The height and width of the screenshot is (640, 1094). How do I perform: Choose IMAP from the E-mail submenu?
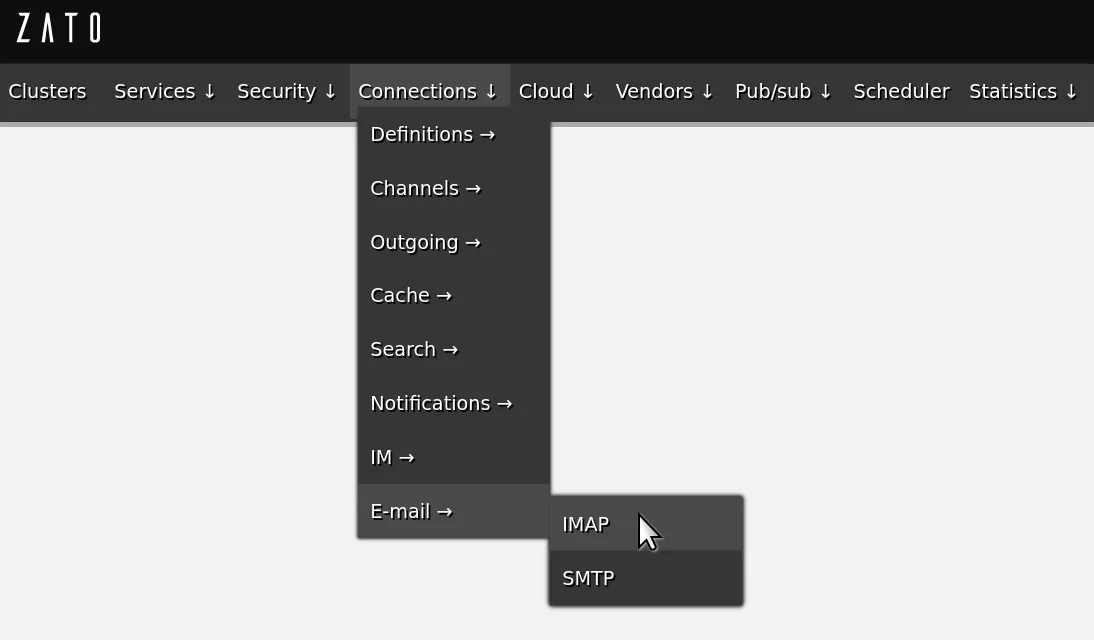[586, 525]
